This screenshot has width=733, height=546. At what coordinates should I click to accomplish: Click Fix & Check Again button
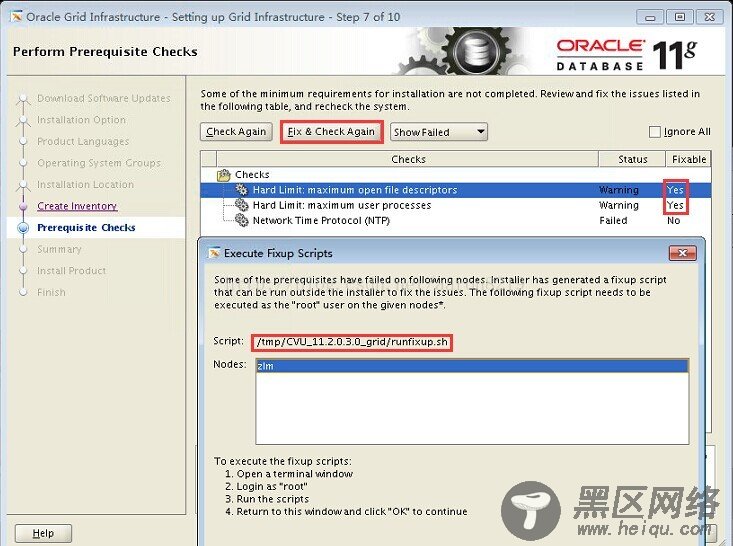click(x=331, y=132)
